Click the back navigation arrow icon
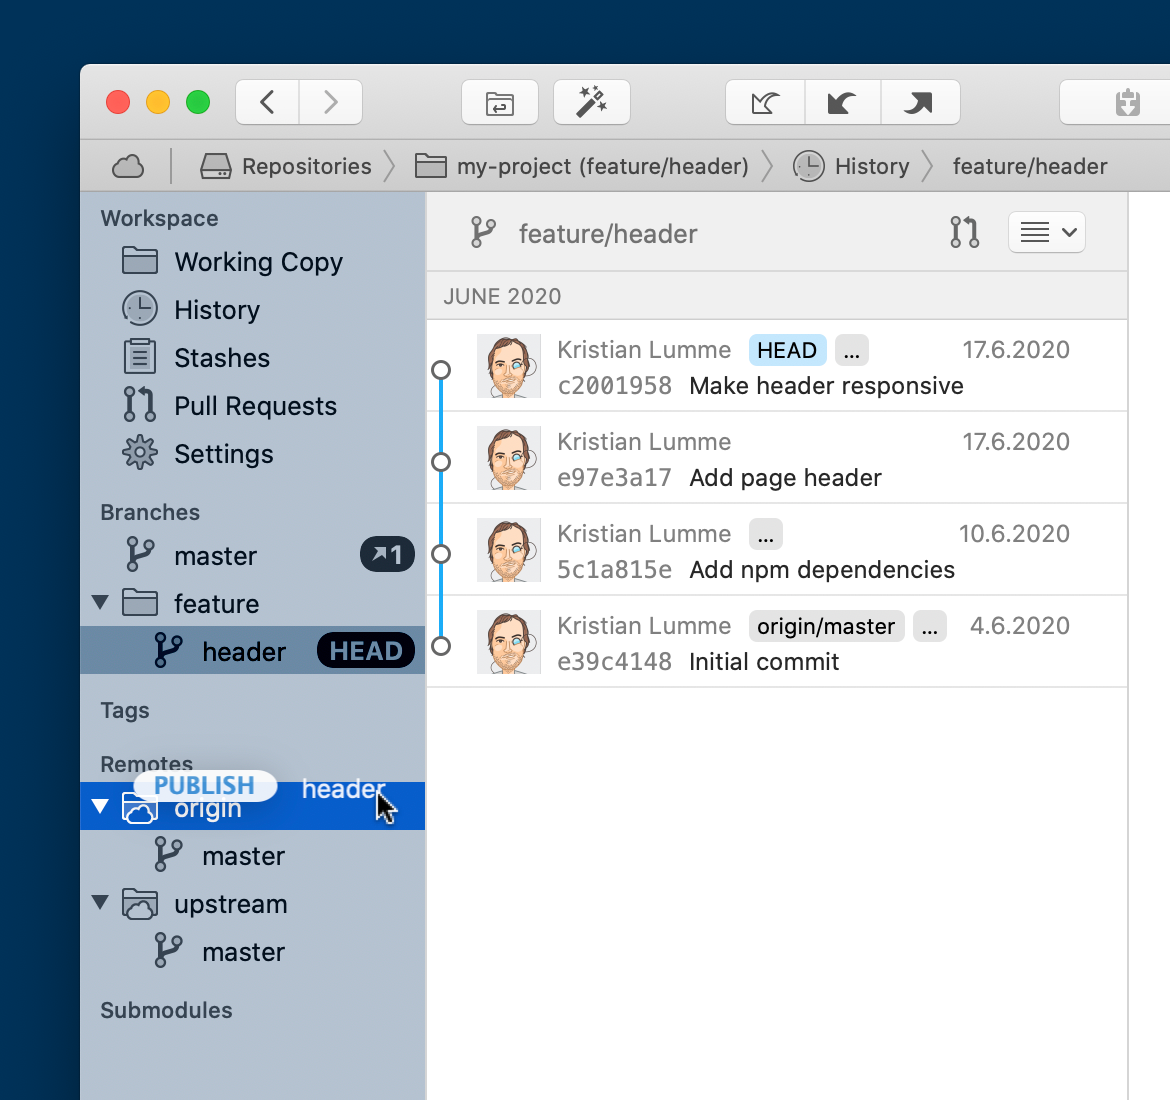 pos(266,102)
